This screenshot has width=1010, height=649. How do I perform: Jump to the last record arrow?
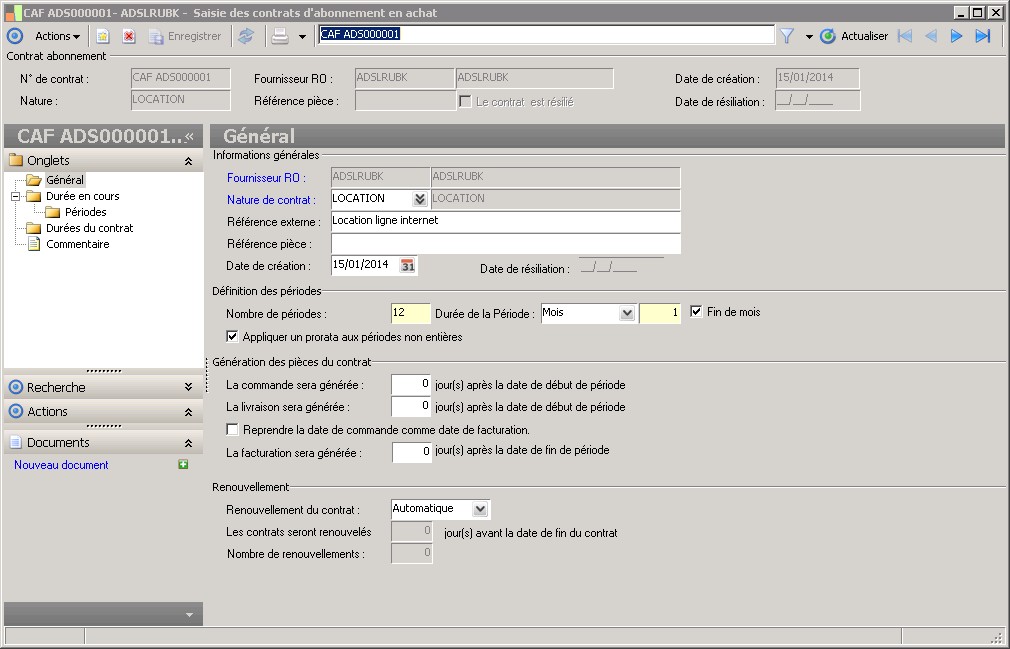tap(983, 36)
